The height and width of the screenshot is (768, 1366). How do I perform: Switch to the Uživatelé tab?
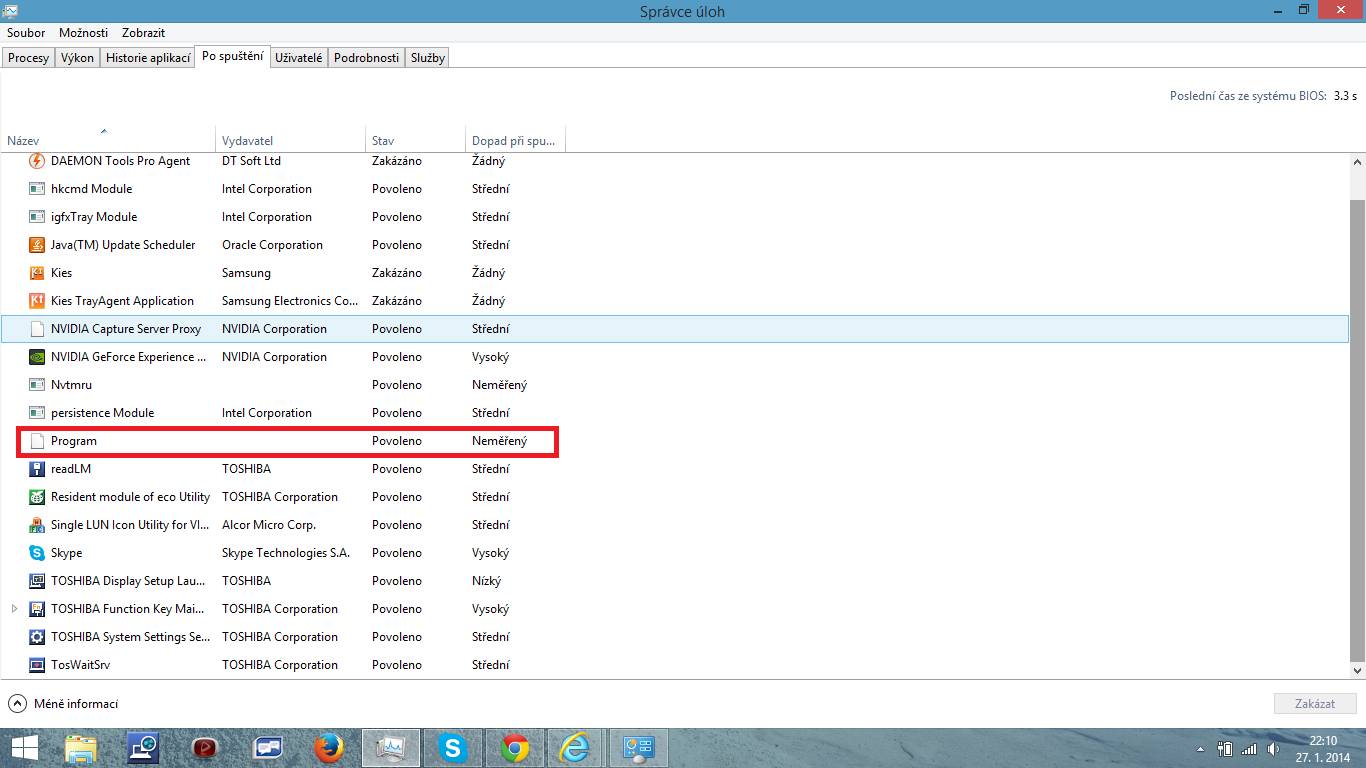[x=299, y=58]
